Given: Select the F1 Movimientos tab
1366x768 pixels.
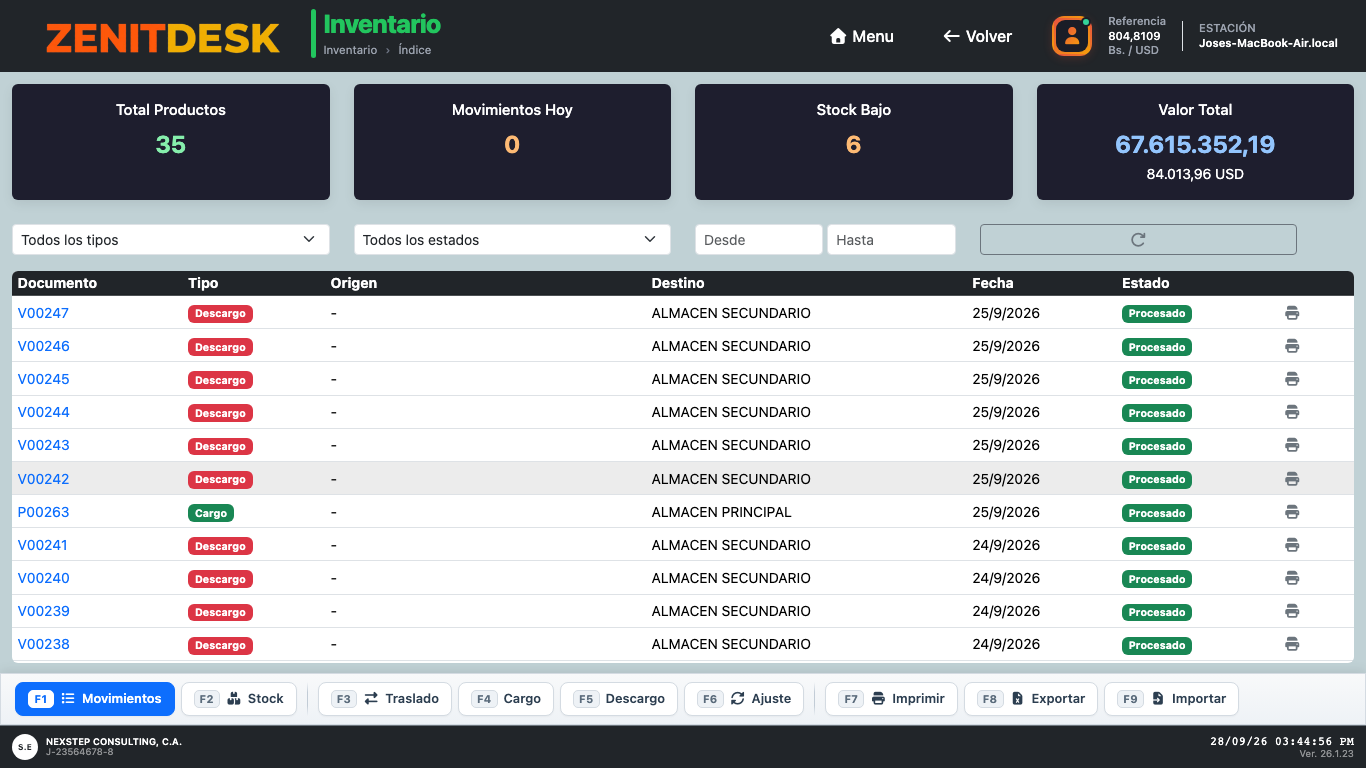Looking at the screenshot, I should coord(95,699).
